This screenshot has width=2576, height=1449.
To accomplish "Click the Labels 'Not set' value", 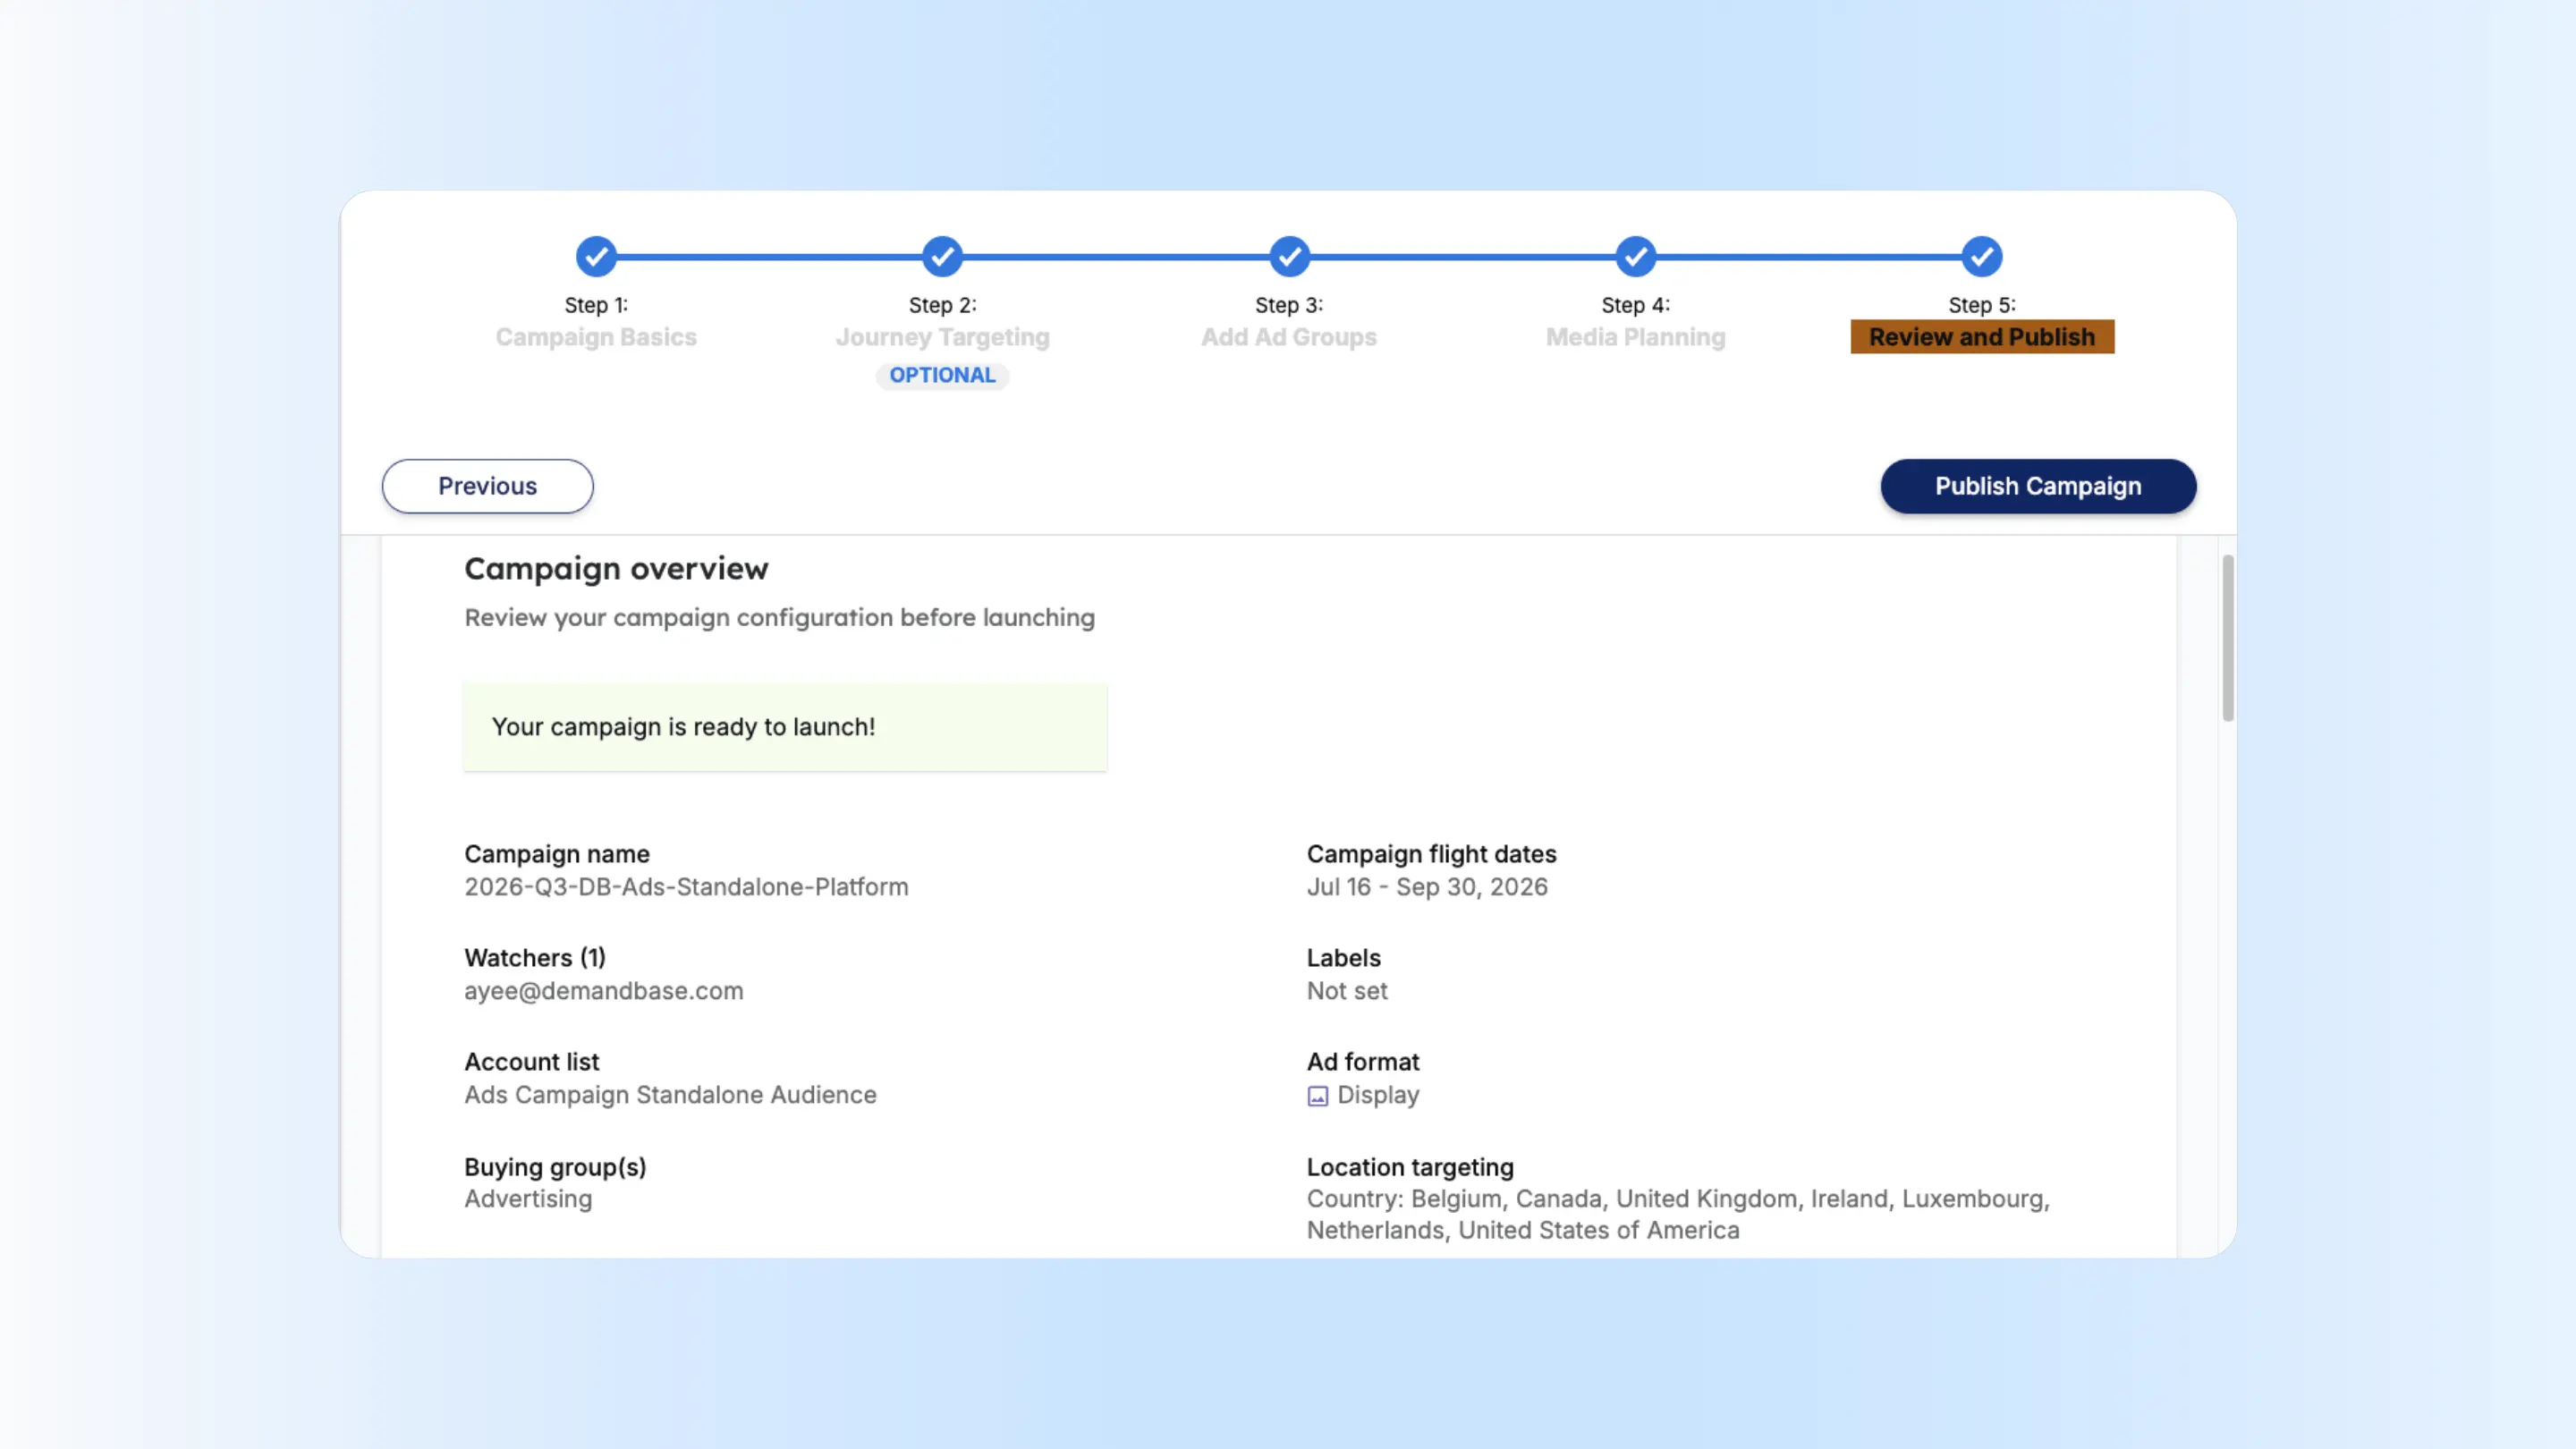I will 1346,991.
